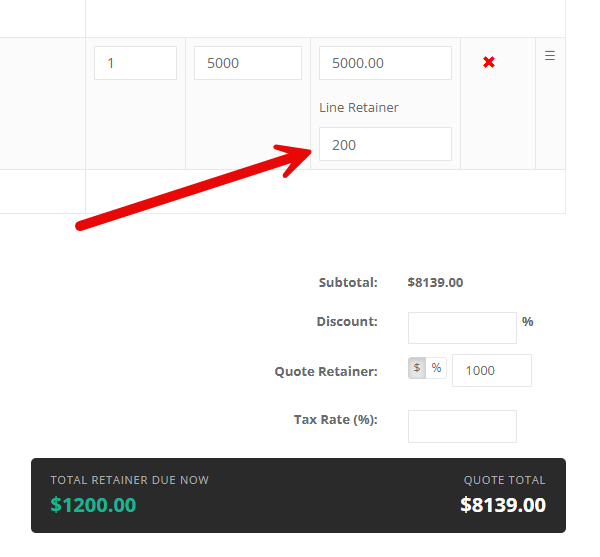Click the Tax Rate (%) label

336,420
